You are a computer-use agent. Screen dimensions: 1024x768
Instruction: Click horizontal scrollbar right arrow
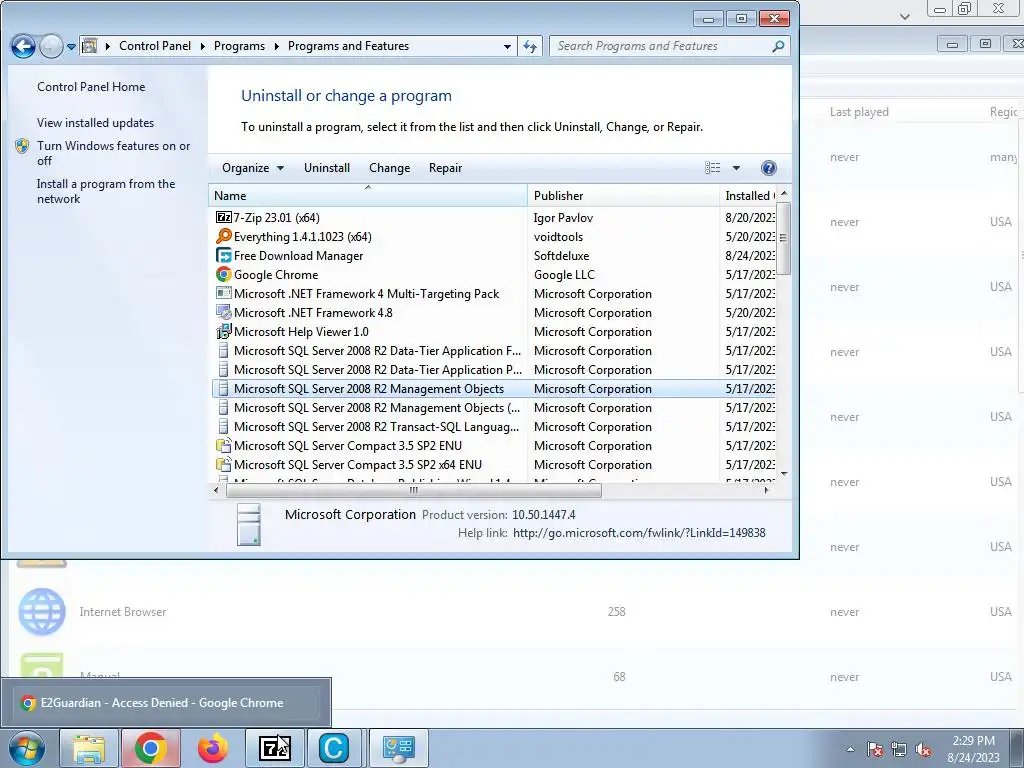[767, 490]
